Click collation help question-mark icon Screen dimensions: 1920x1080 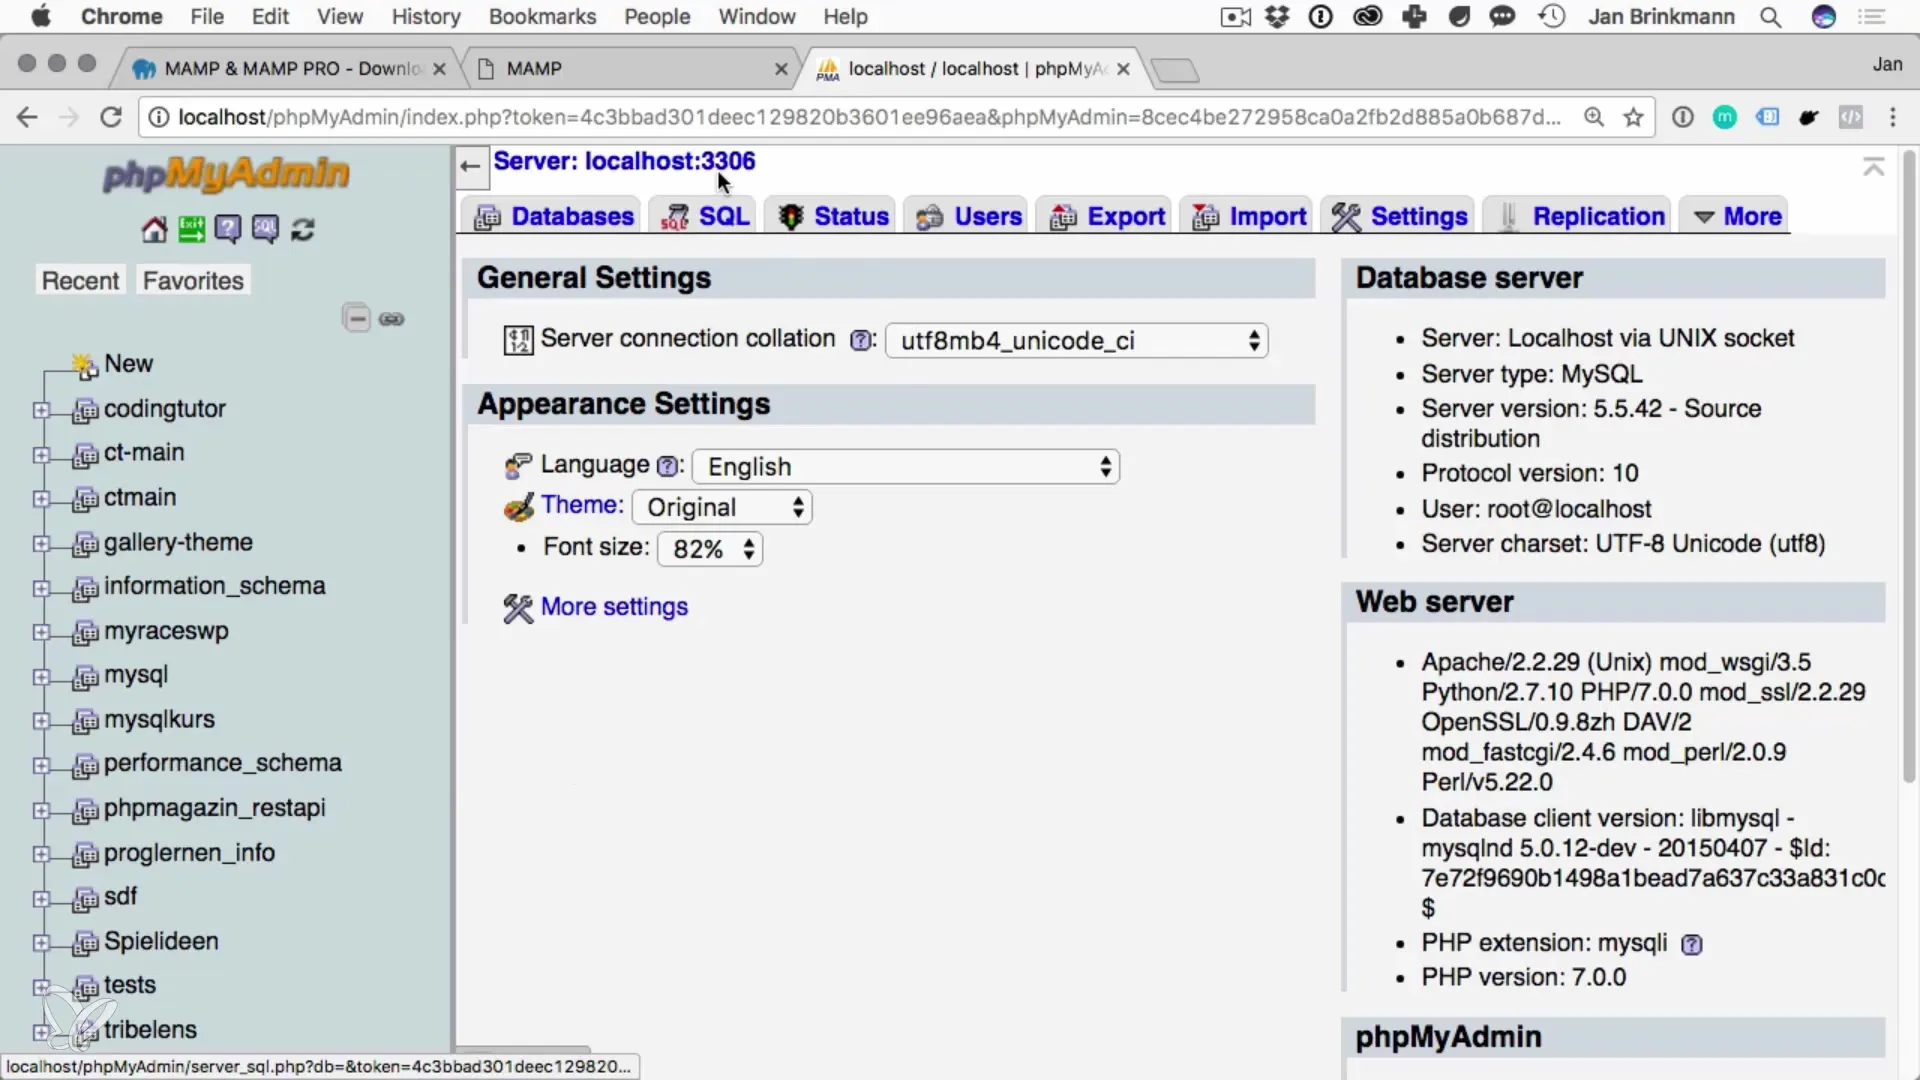coord(860,340)
